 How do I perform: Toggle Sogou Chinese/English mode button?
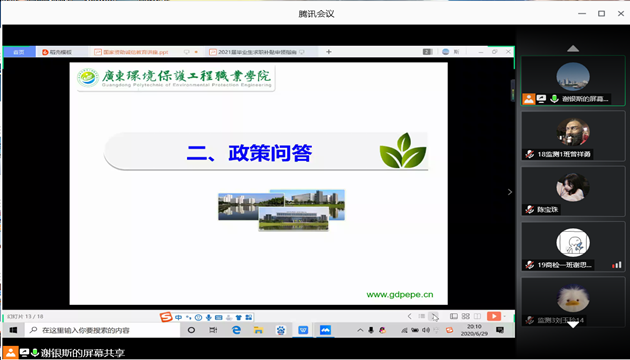coord(179,317)
